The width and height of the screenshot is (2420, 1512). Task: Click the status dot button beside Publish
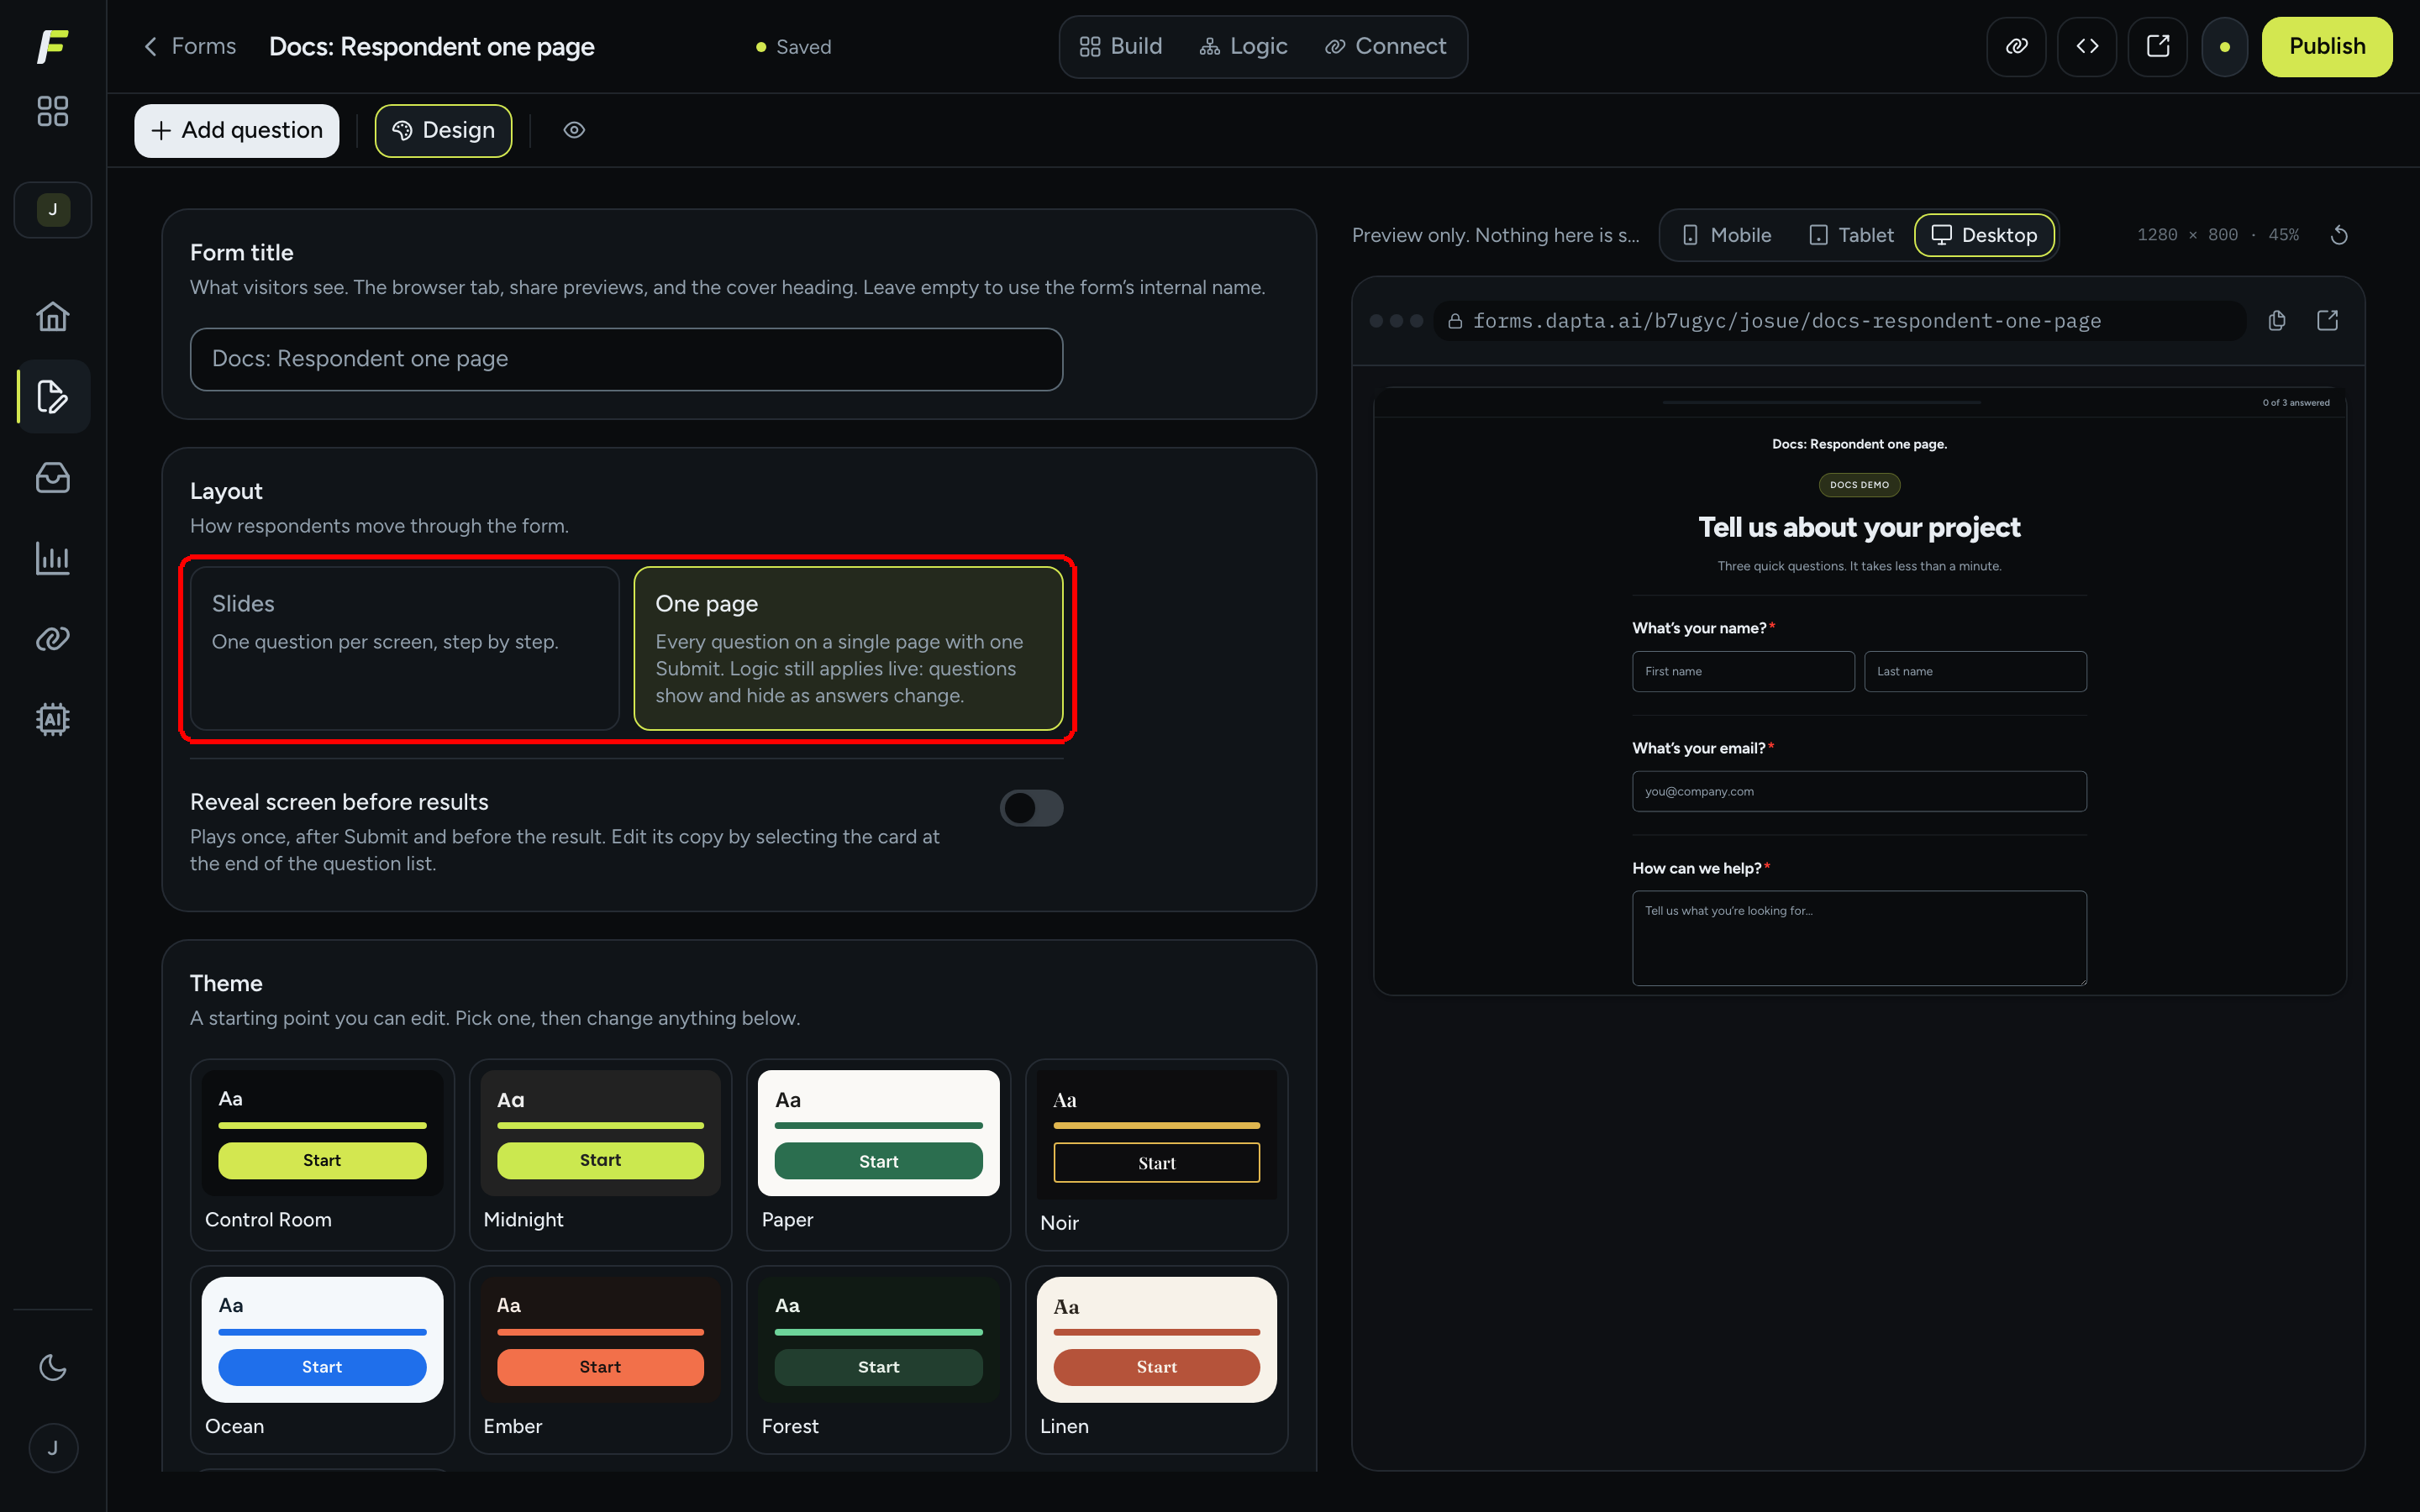point(2224,46)
